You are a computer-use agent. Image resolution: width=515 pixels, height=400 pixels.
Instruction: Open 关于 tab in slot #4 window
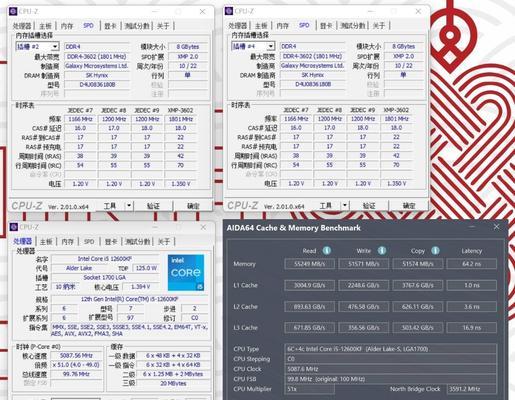[379, 25]
